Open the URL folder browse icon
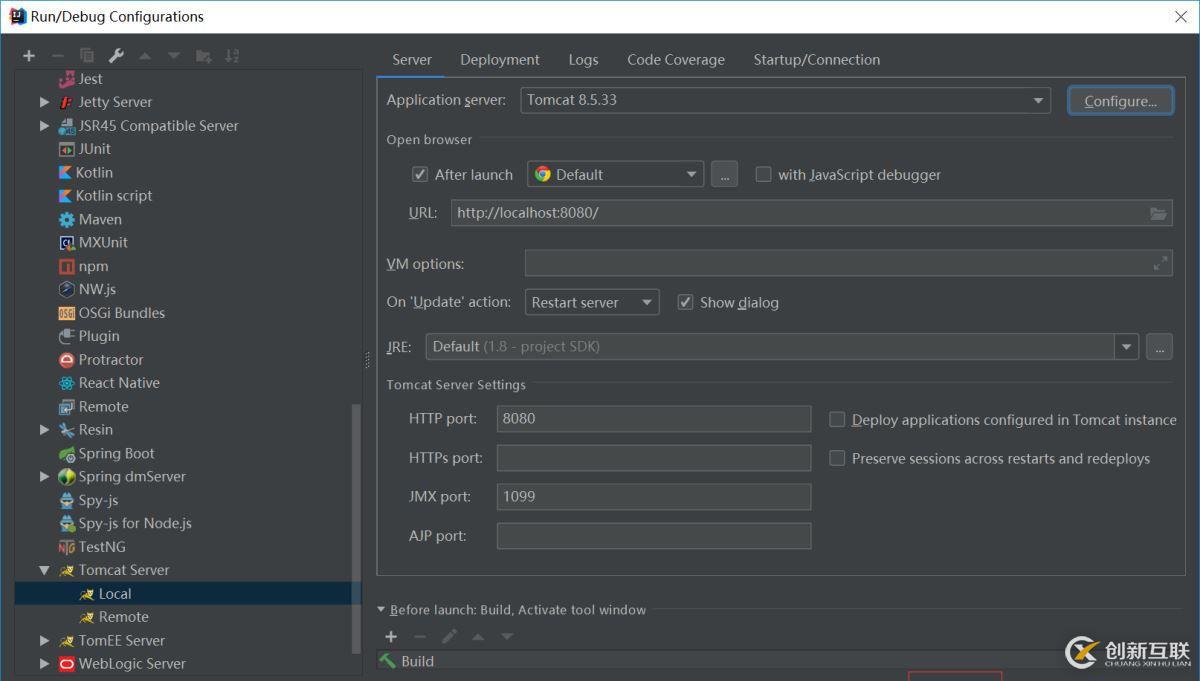 click(1159, 212)
